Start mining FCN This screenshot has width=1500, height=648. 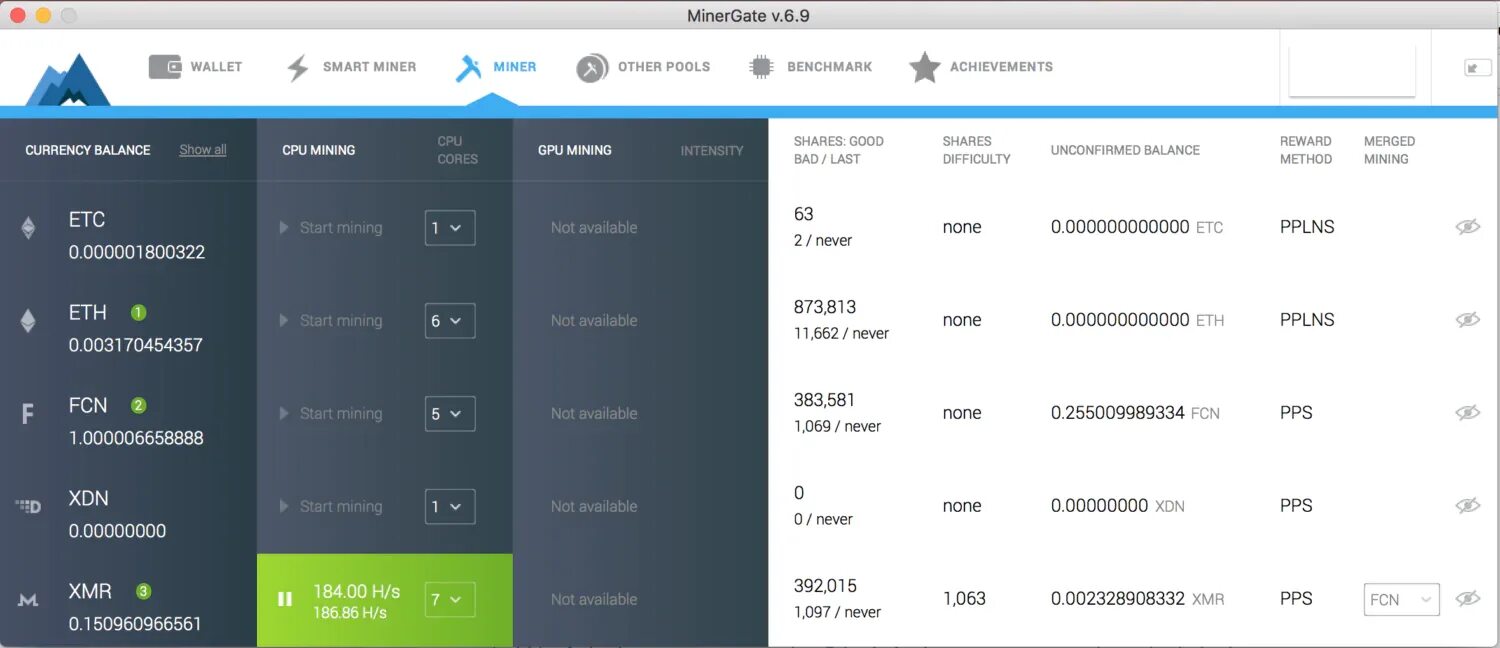[331, 414]
